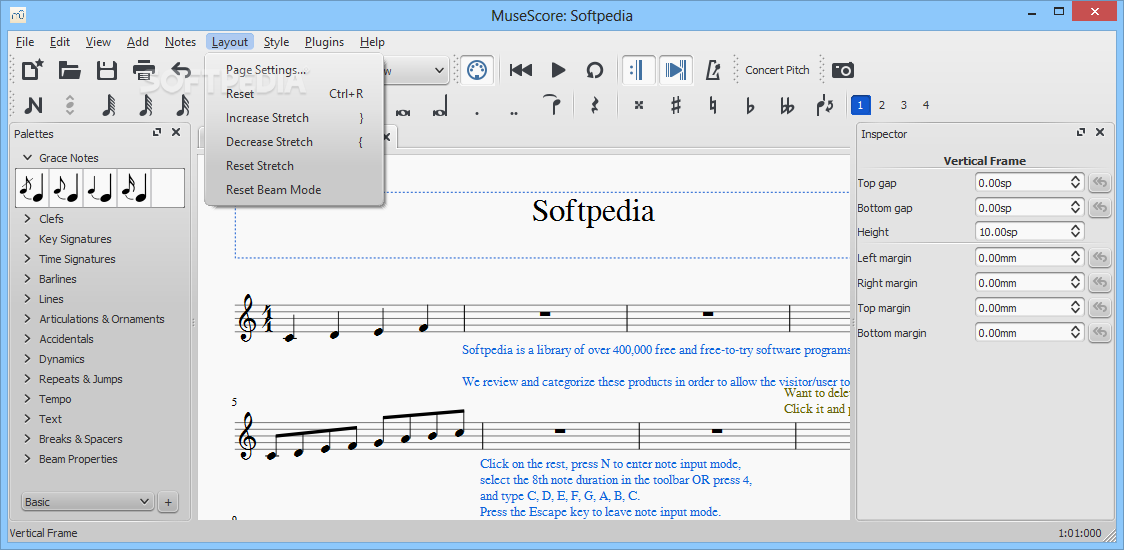Apply the sharp accidental
1124x550 pixels.
click(675, 105)
